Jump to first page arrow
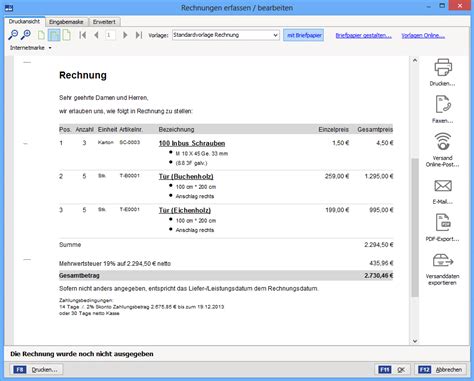Viewport: 474px width, 381px height. [x=83, y=35]
